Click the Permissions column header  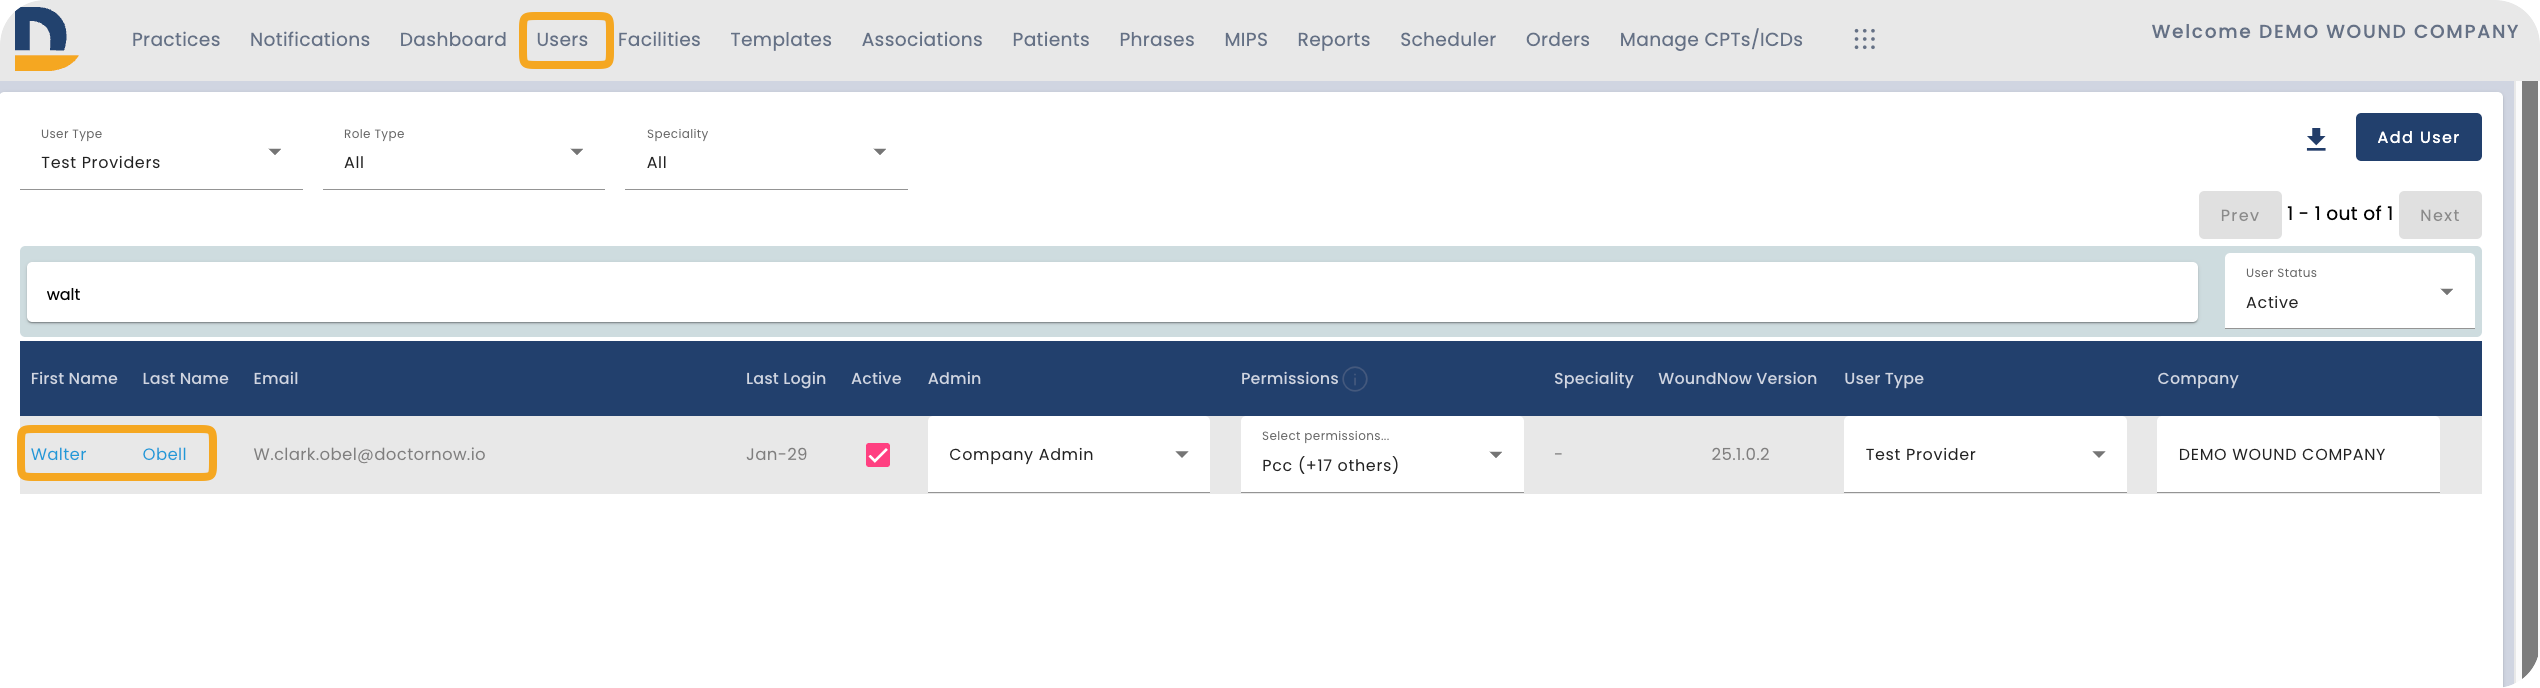coord(1289,378)
